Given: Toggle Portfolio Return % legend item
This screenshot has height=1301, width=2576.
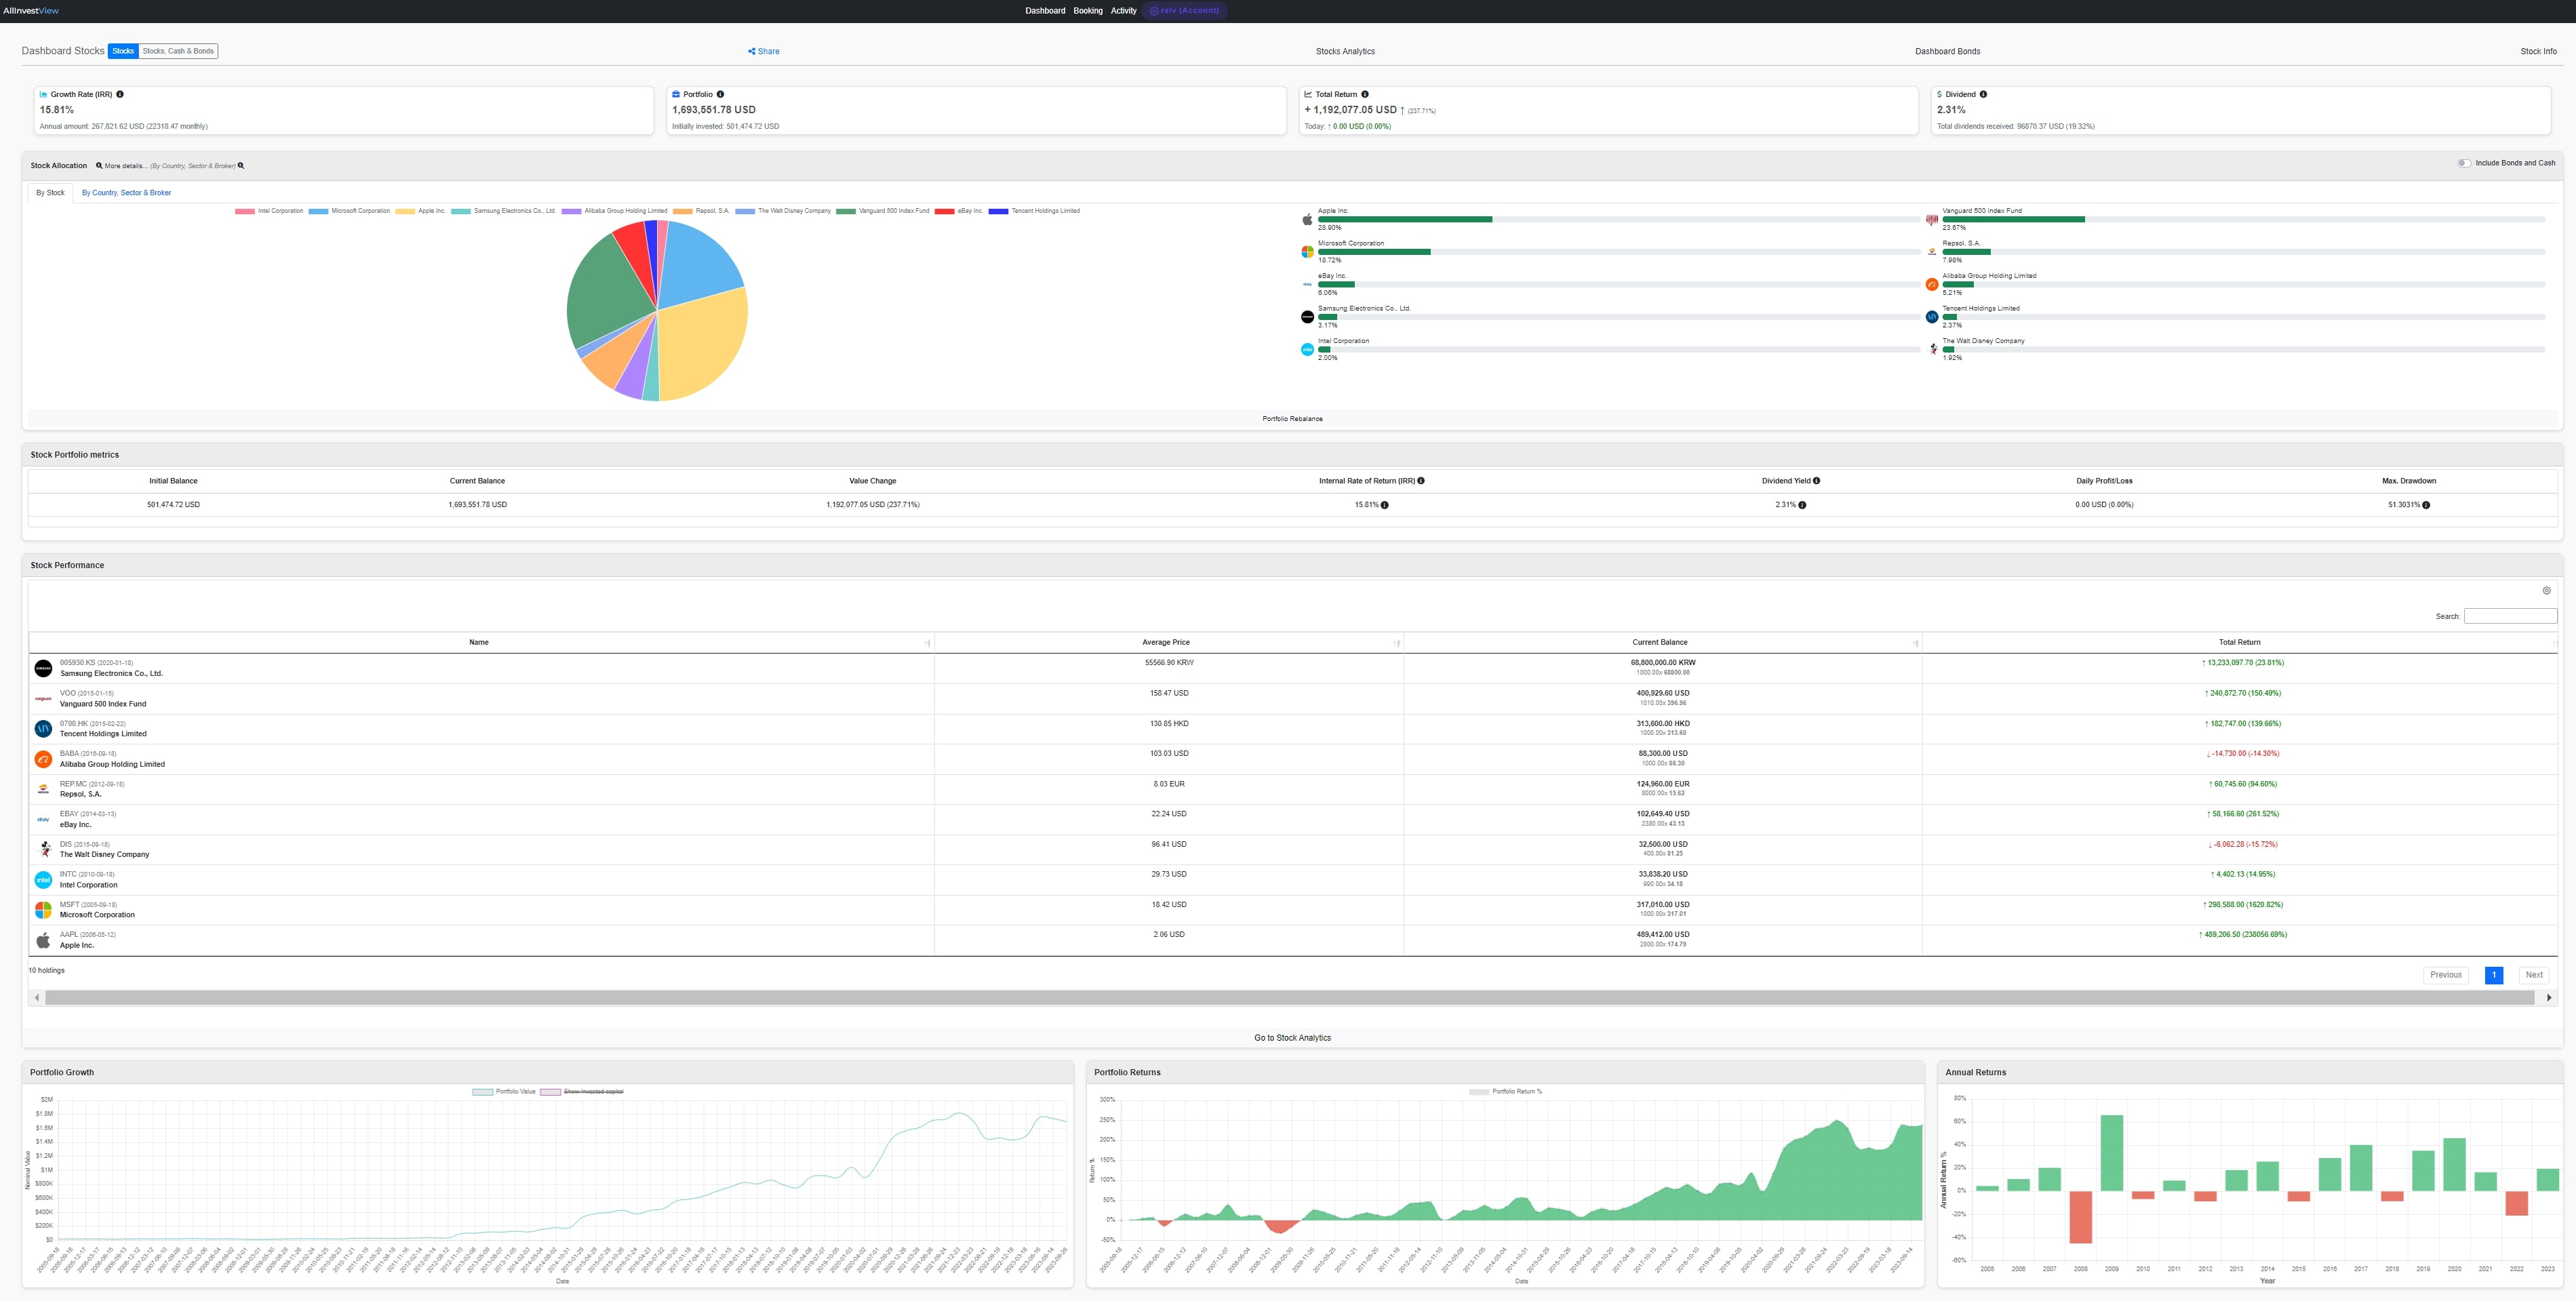Looking at the screenshot, I should (x=1506, y=1092).
